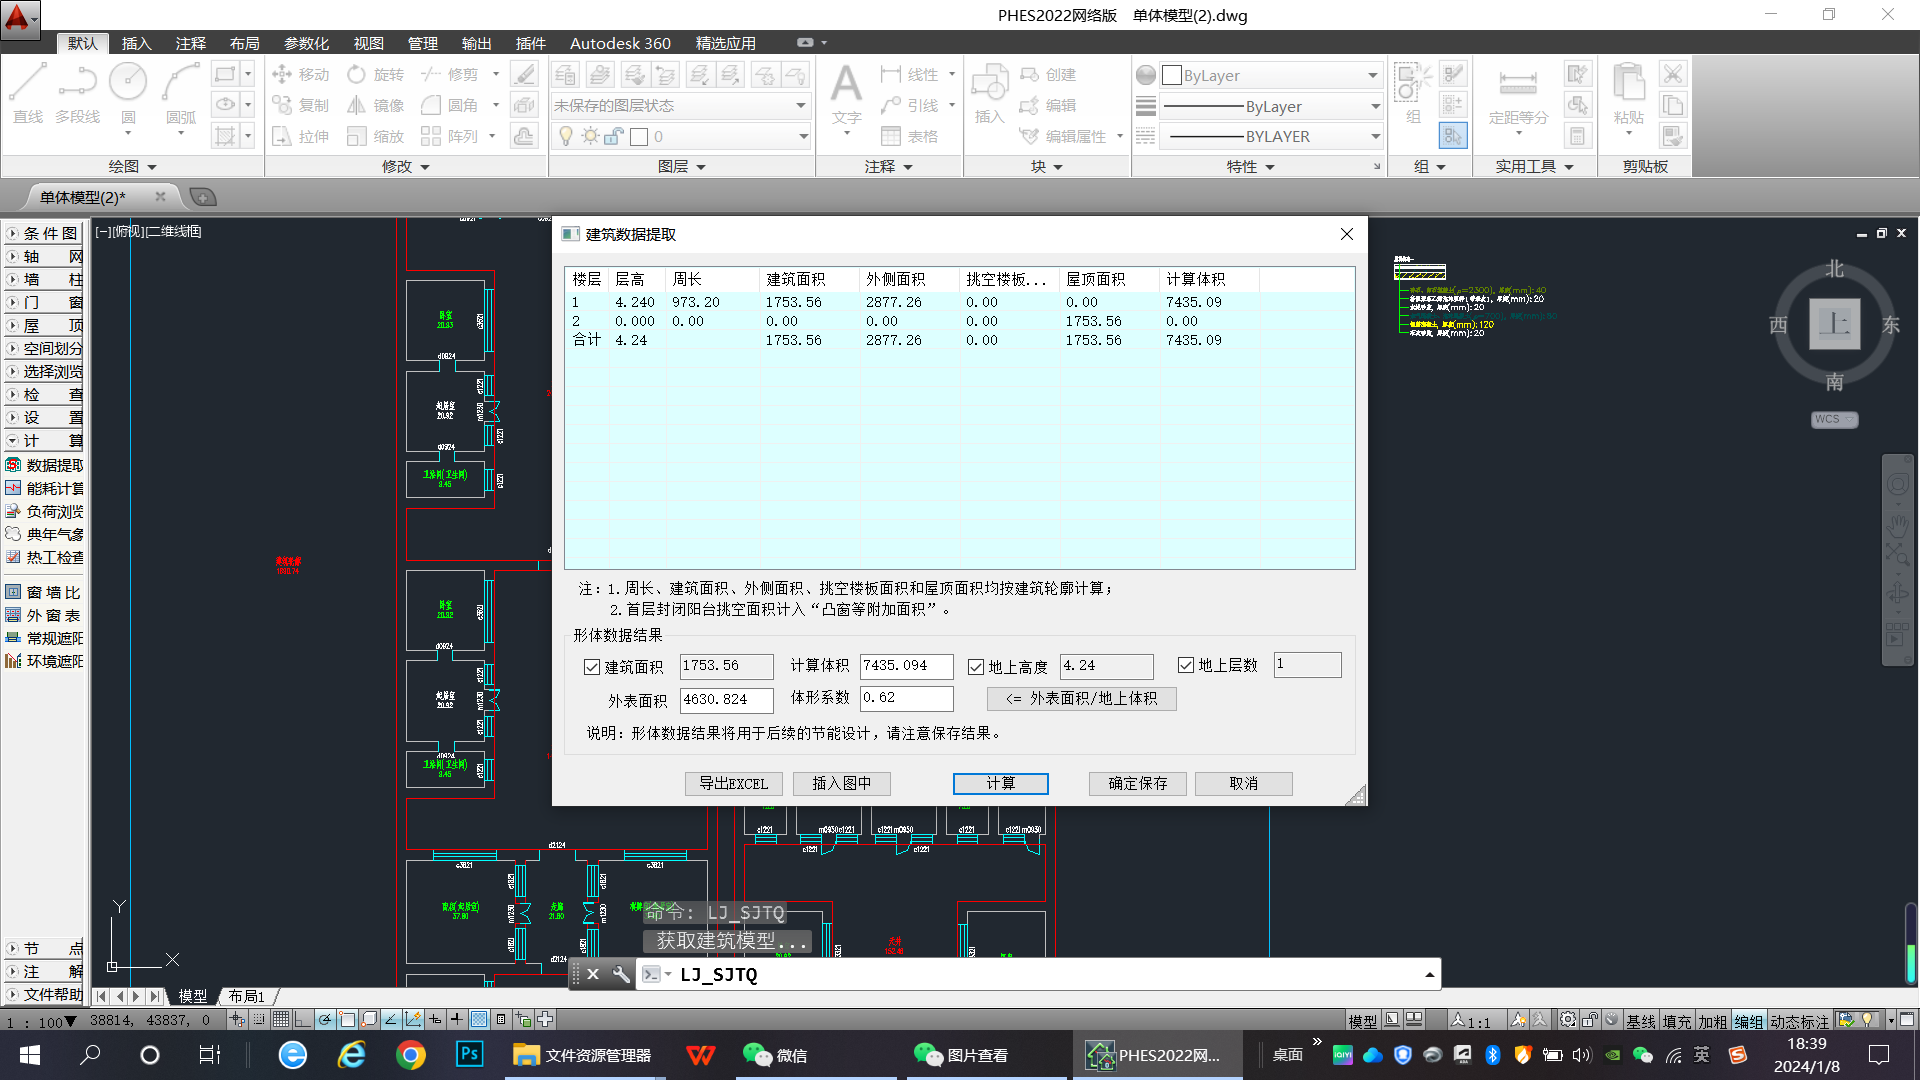Launch Photoshop from the taskbar
The width and height of the screenshot is (1920, 1080).
tap(469, 1054)
